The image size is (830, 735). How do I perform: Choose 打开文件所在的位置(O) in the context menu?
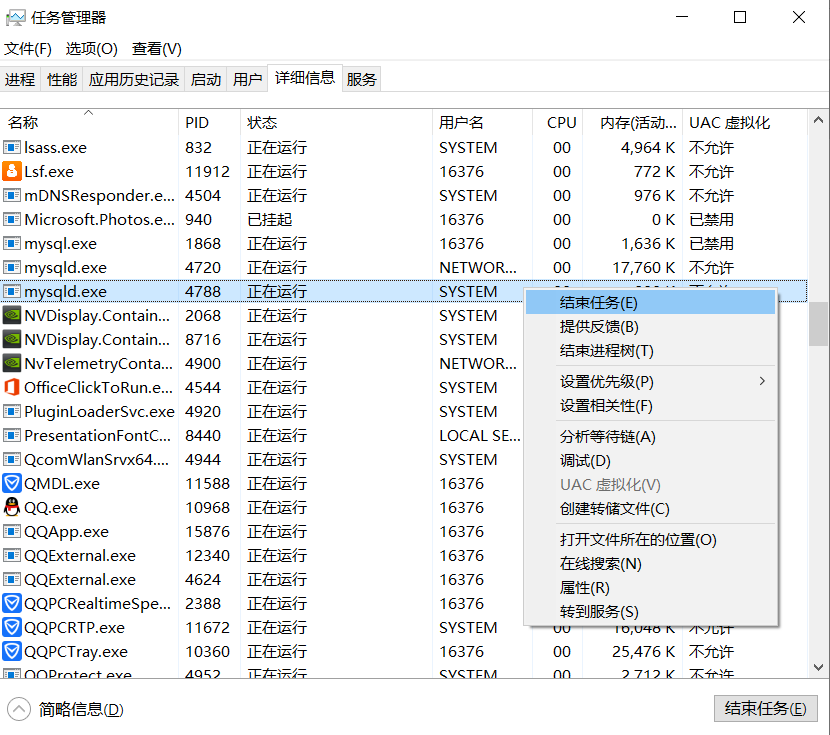tap(651, 540)
